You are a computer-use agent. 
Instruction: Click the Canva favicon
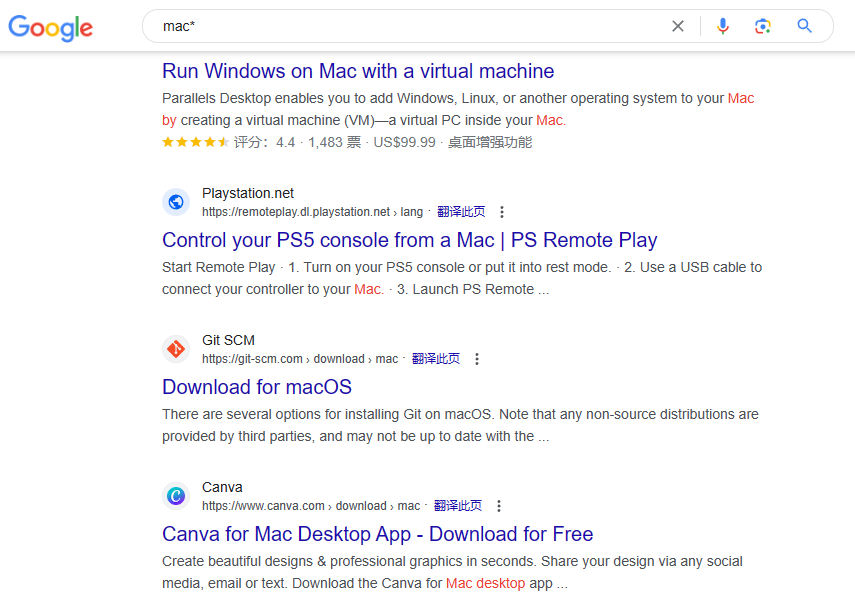(x=176, y=496)
